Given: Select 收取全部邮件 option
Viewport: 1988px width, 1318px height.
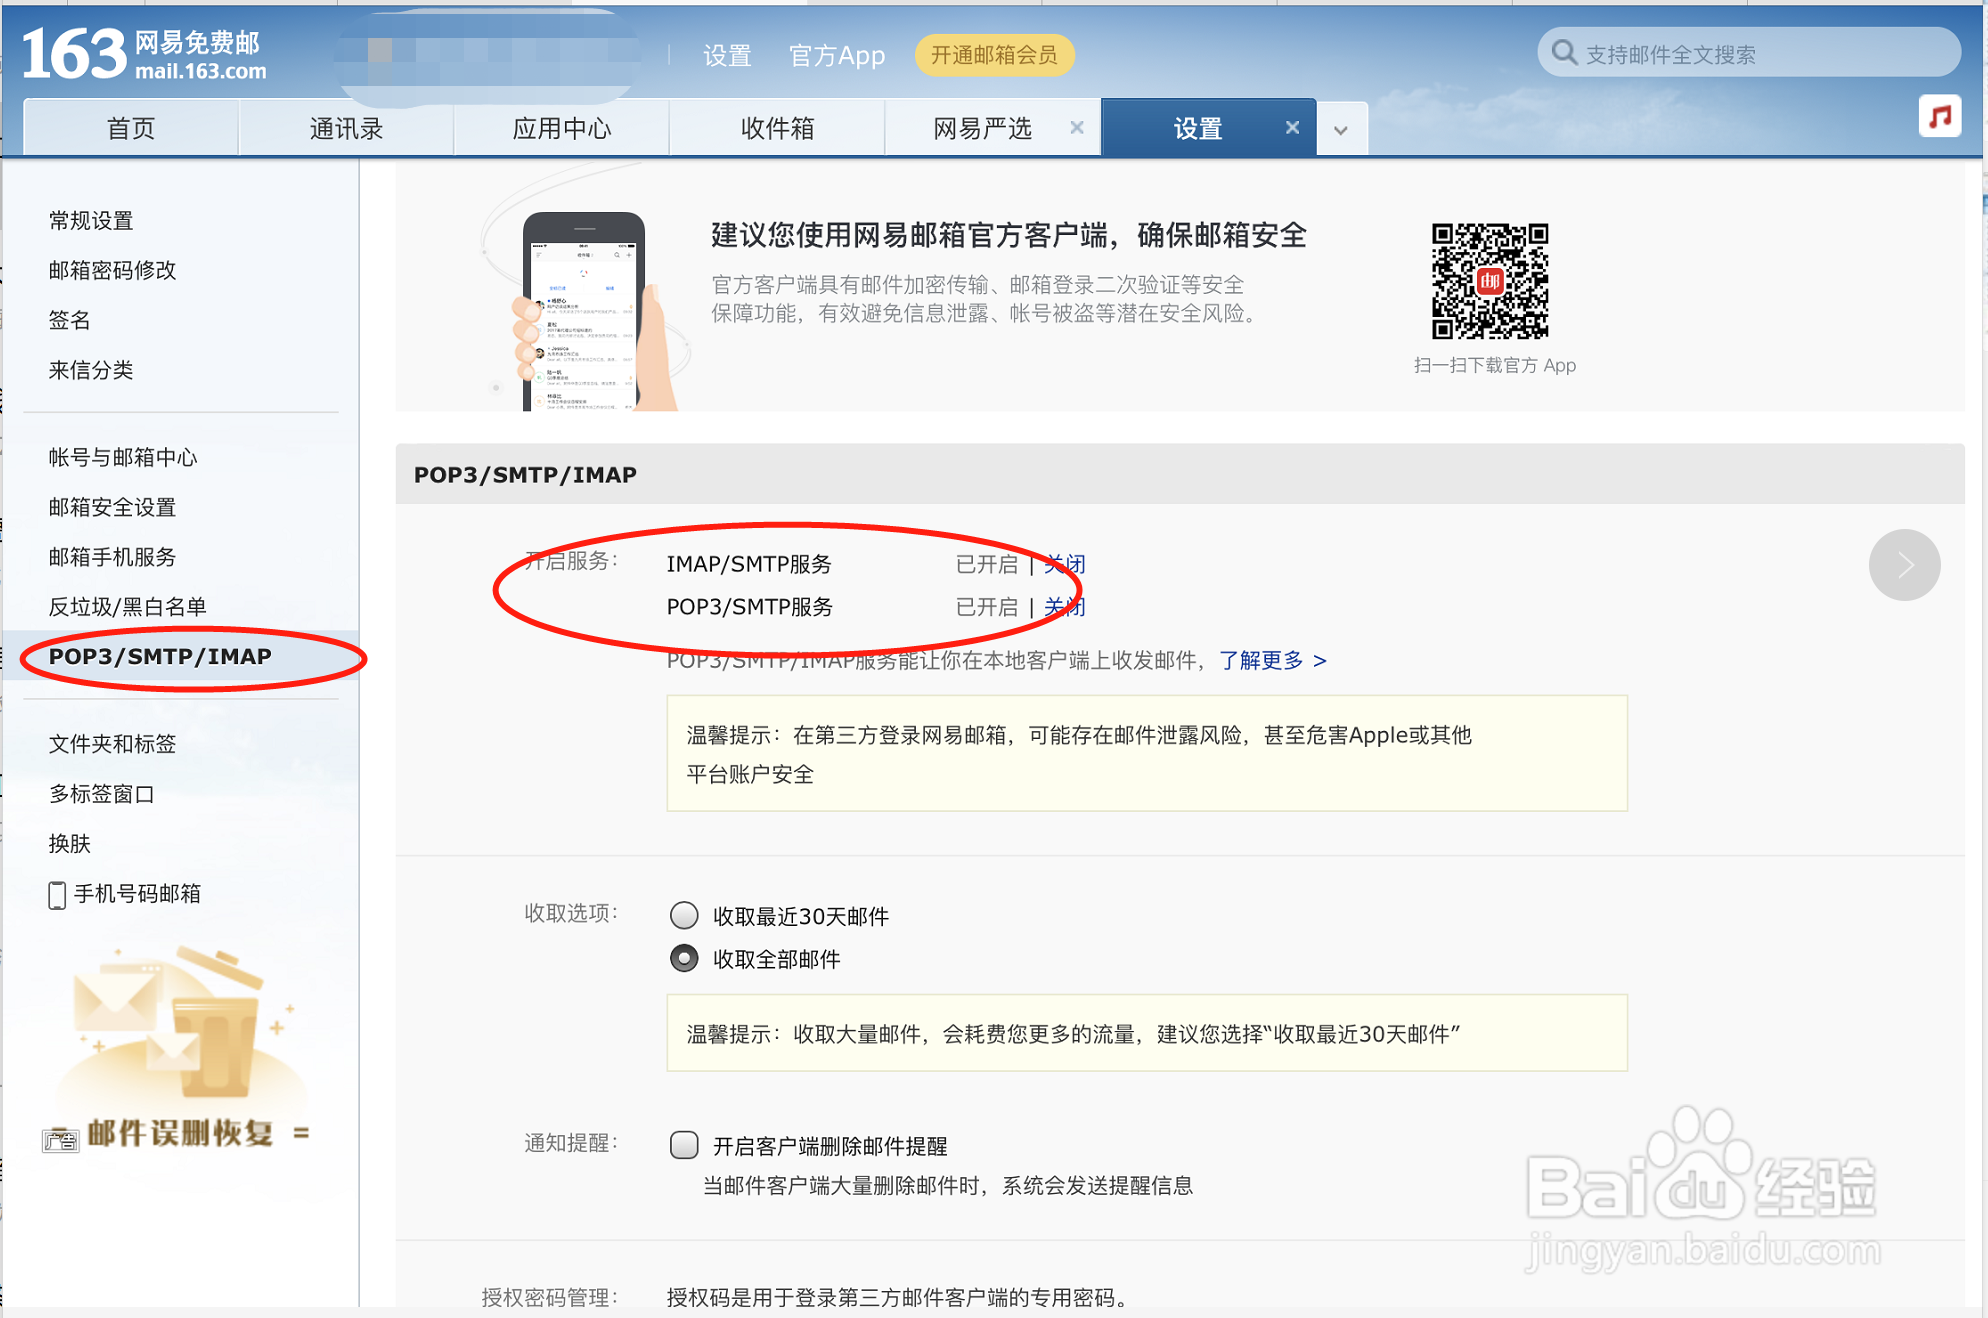Looking at the screenshot, I should coord(684,958).
